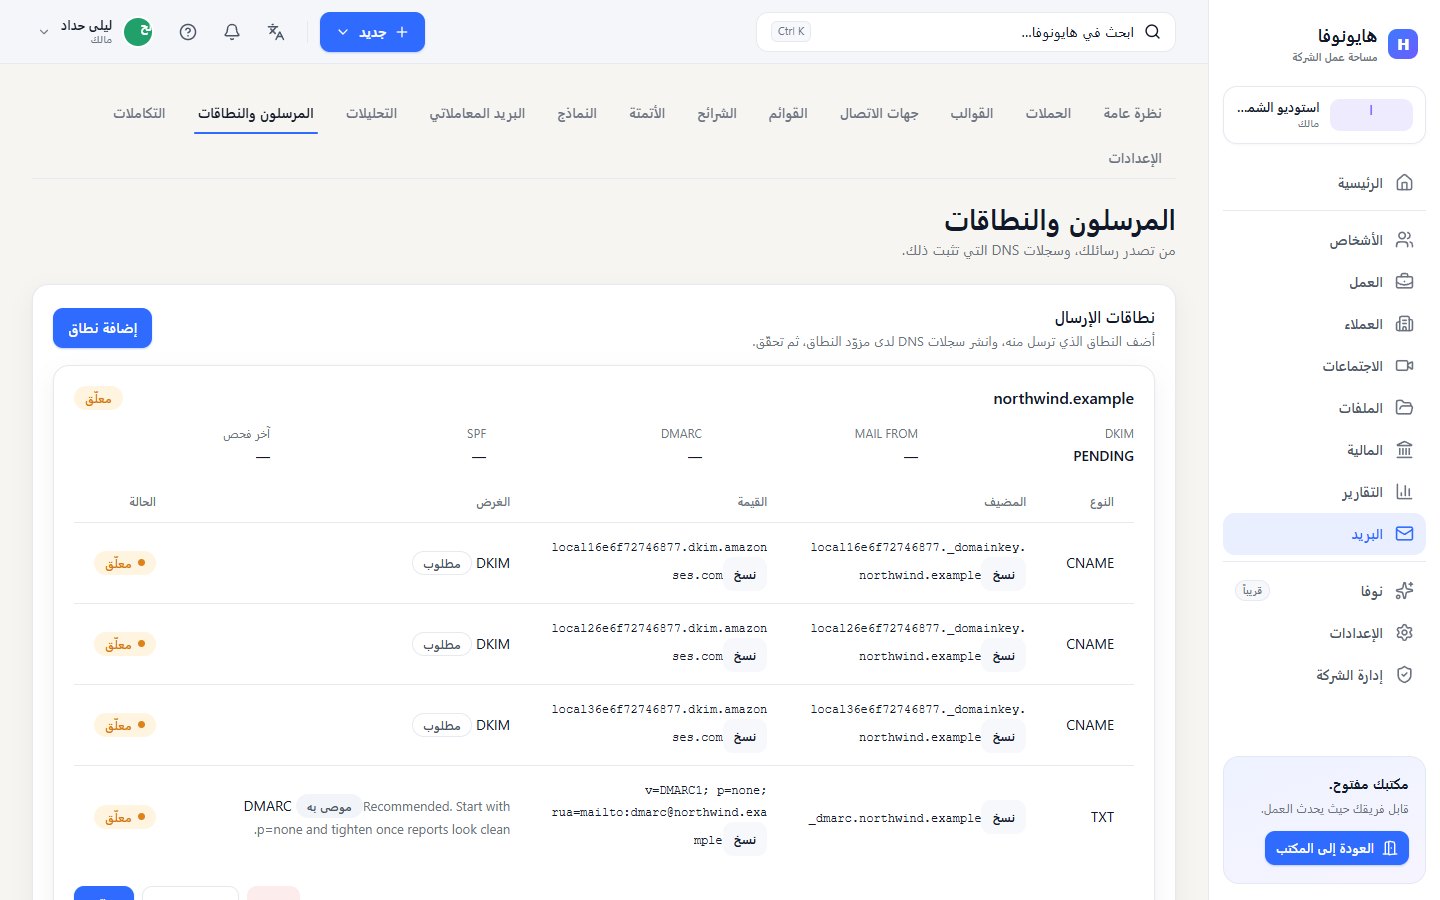
Task: Open the جديد new dropdown button
Action: [372, 32]
